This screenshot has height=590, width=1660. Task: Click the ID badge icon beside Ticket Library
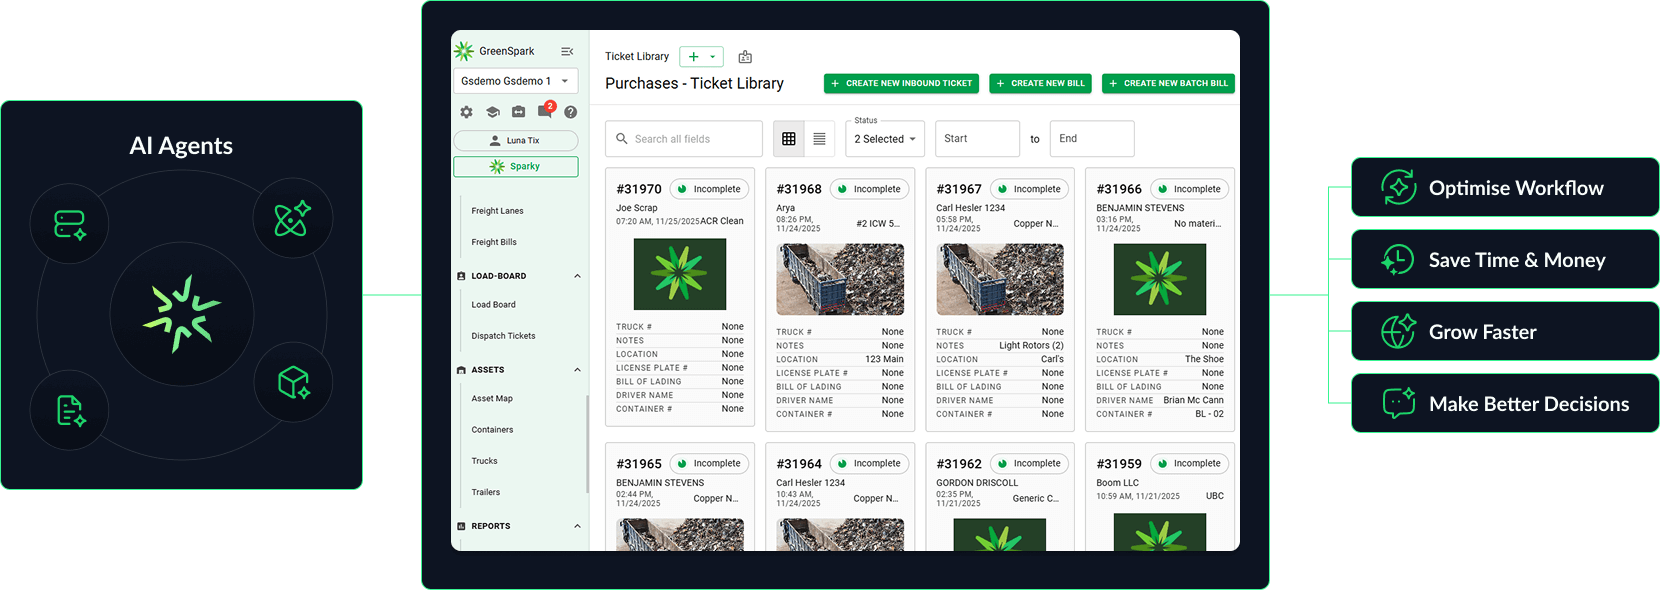click(x=745, y=57)
